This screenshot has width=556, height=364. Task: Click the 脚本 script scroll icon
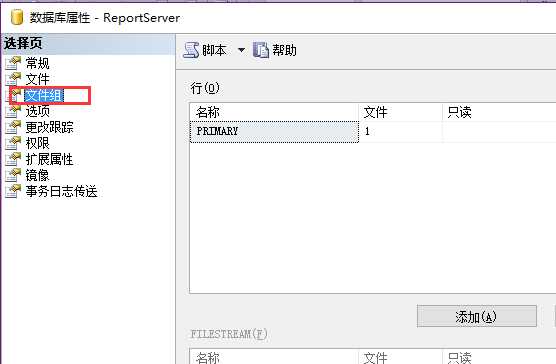click(191, 50)
